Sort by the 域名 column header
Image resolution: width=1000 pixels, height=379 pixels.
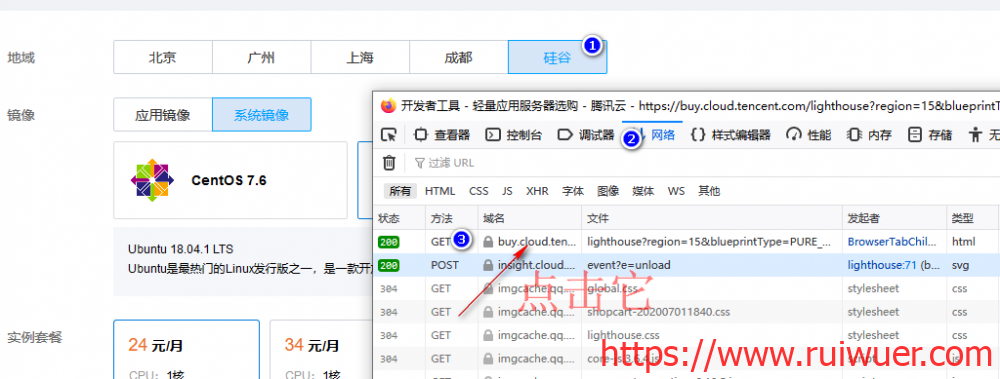pyautogui.click(x=529, y=218)
